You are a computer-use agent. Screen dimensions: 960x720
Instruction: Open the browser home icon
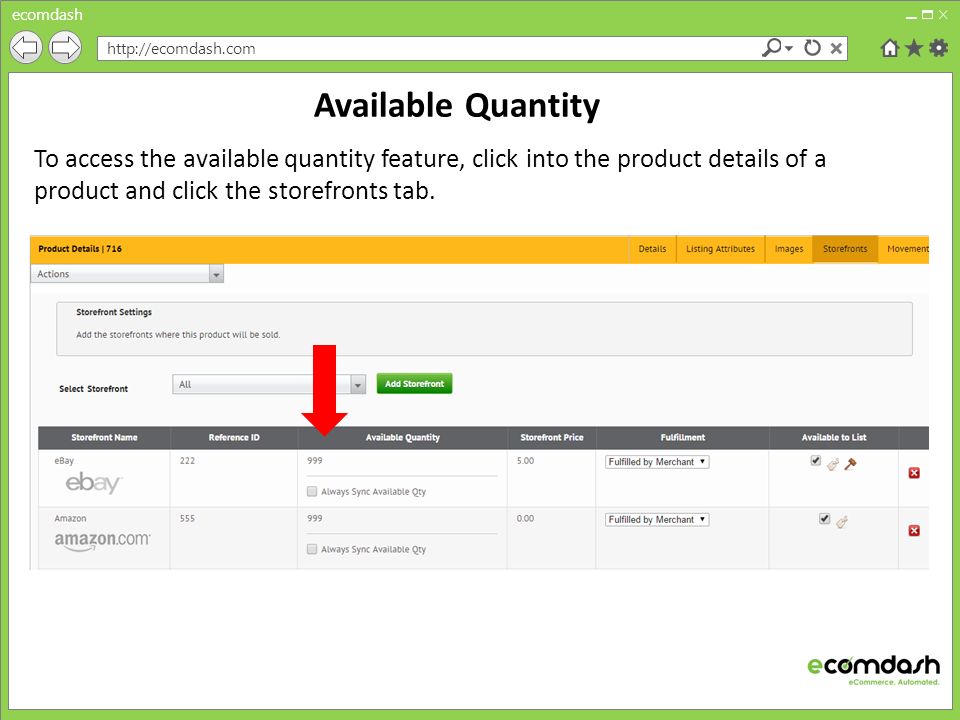pos(890,48)
